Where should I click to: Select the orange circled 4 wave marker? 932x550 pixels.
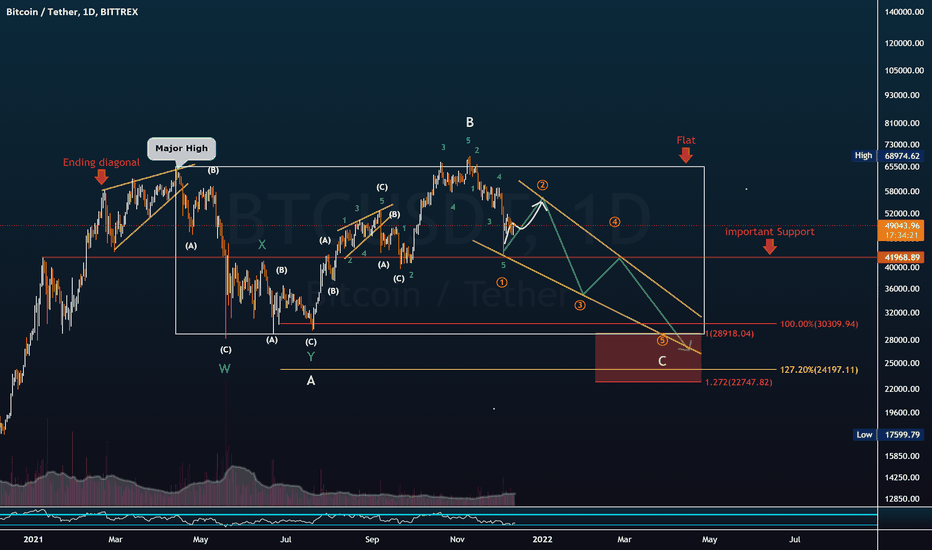pyautogui.click(x=615, y=222)
